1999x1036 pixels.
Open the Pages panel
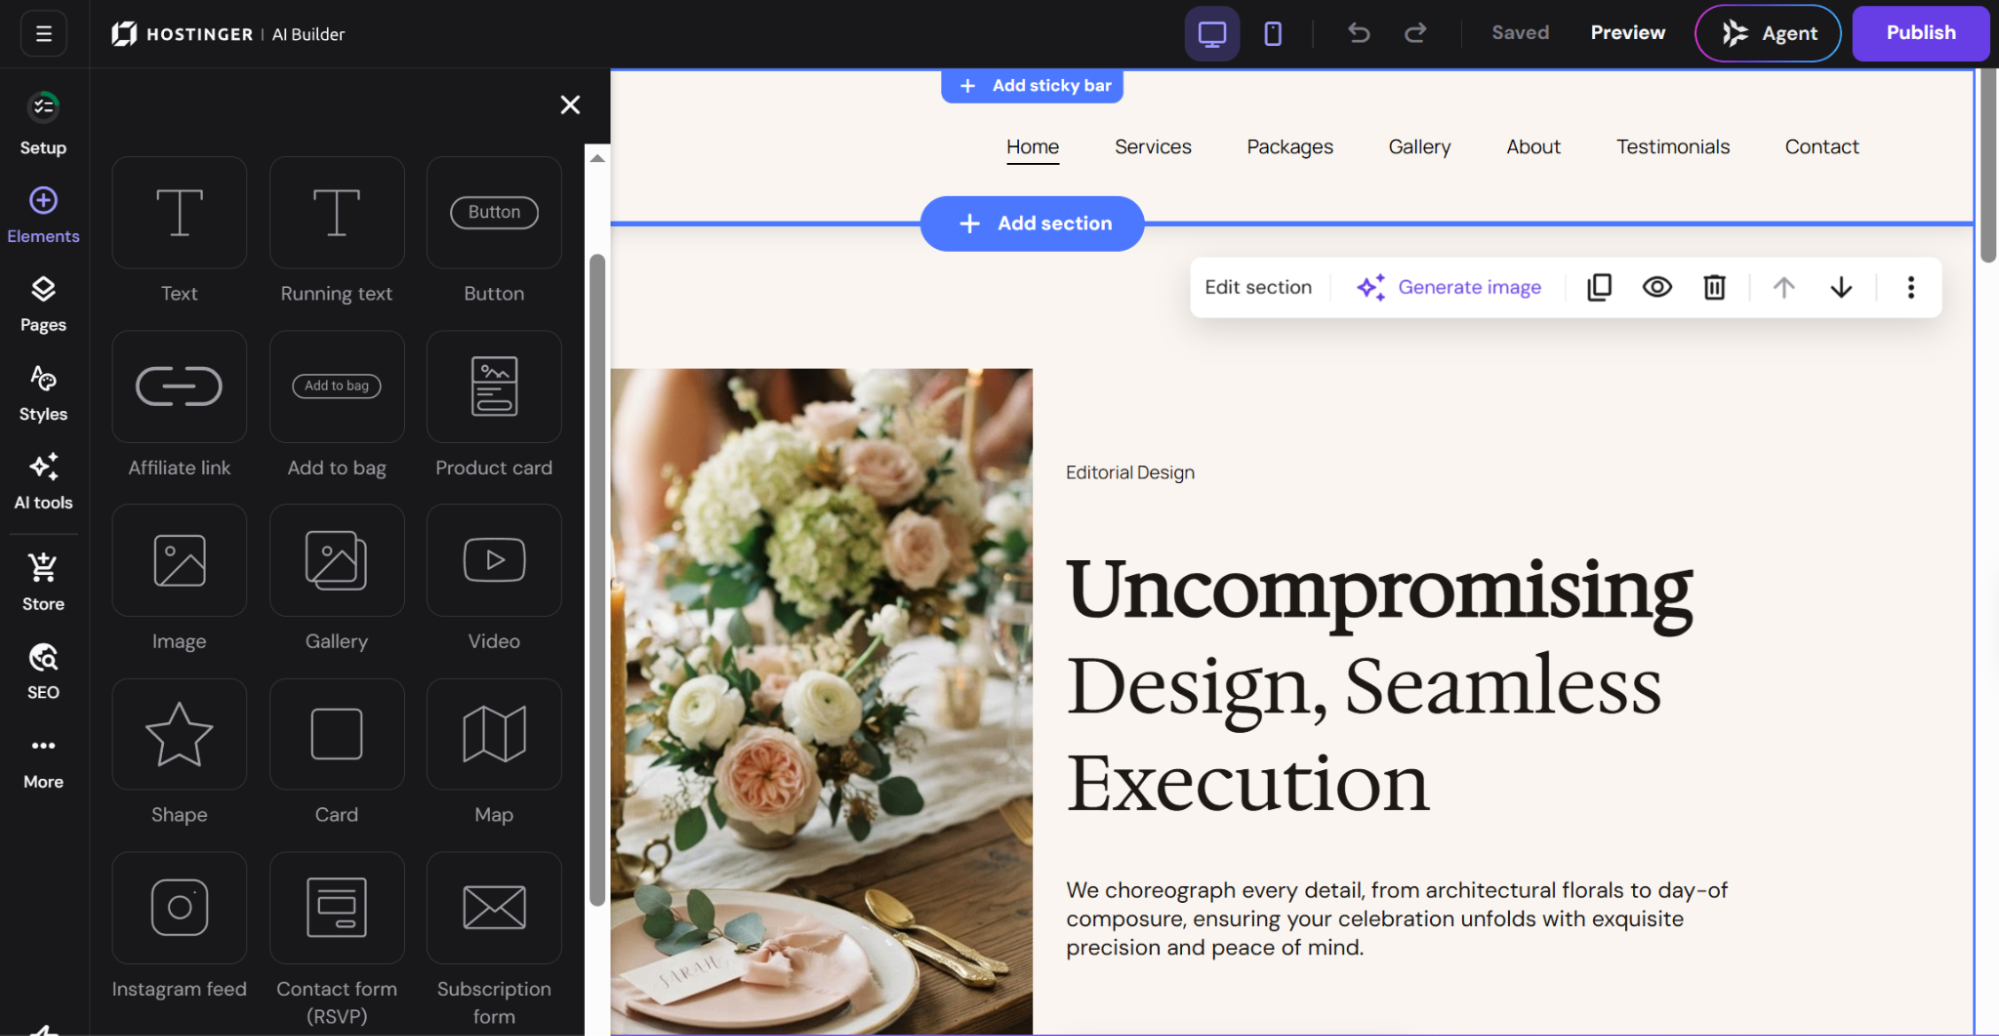[x=43, y=304]
